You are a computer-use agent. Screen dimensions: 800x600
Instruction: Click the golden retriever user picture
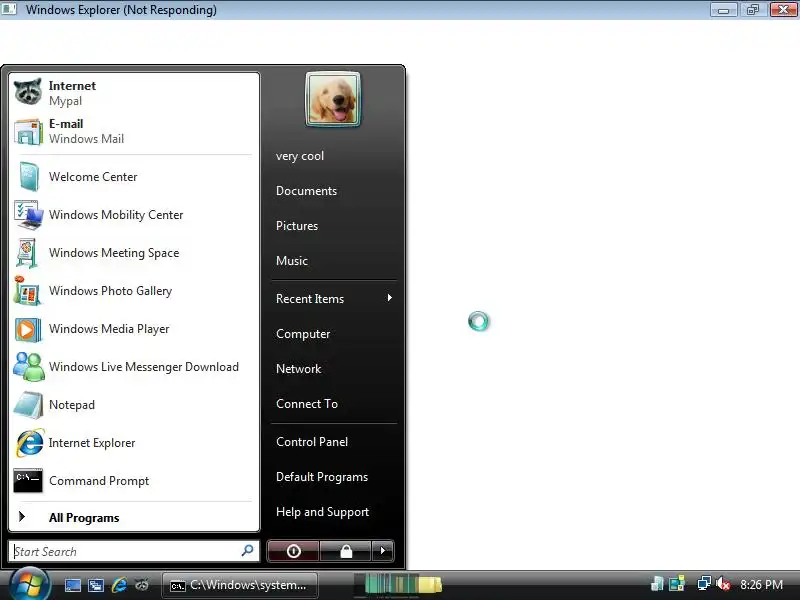click(x=333, y=99)
